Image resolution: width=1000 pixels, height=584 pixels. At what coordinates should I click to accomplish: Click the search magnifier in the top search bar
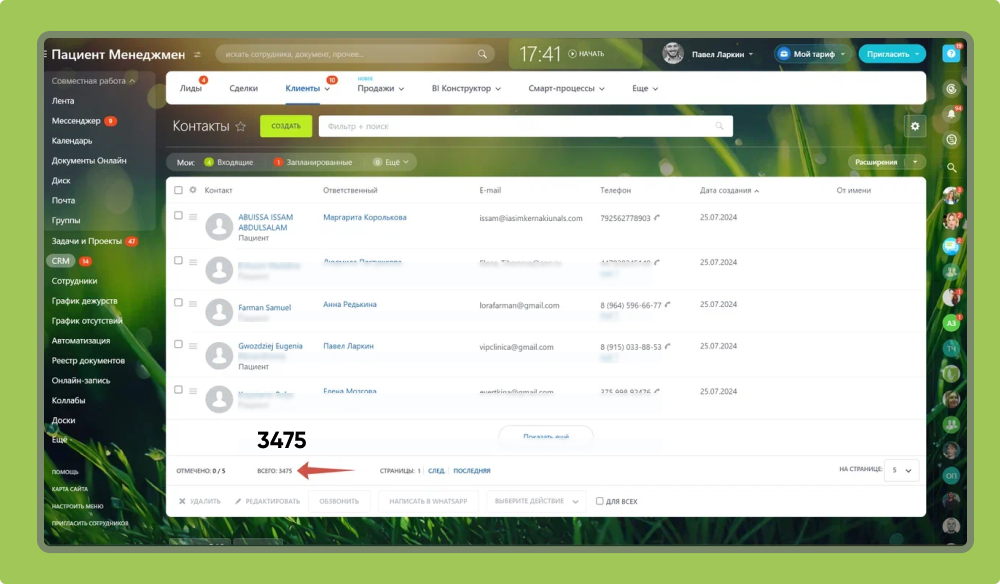[482, 54]
